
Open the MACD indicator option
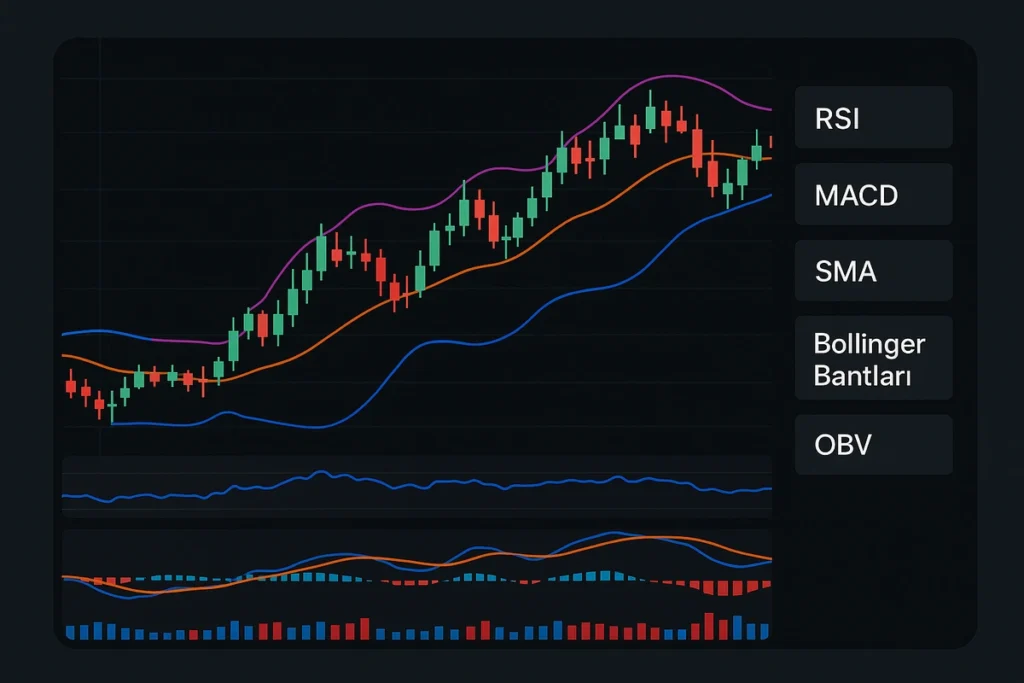tap(873, 195)
